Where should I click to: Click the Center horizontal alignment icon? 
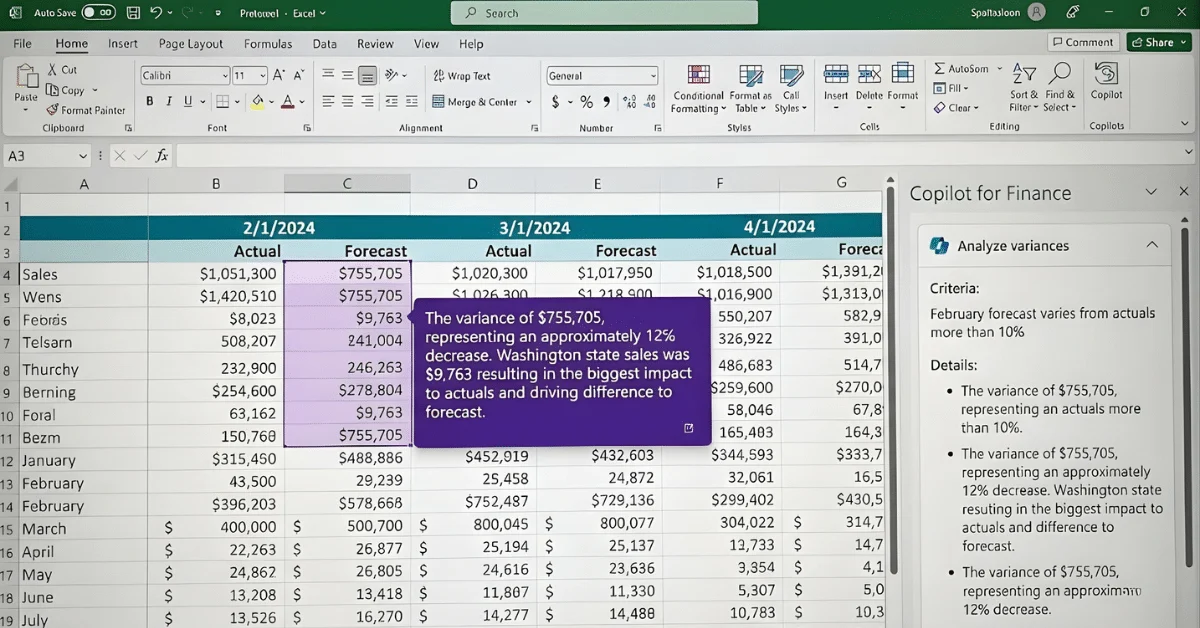click(347, 101)
